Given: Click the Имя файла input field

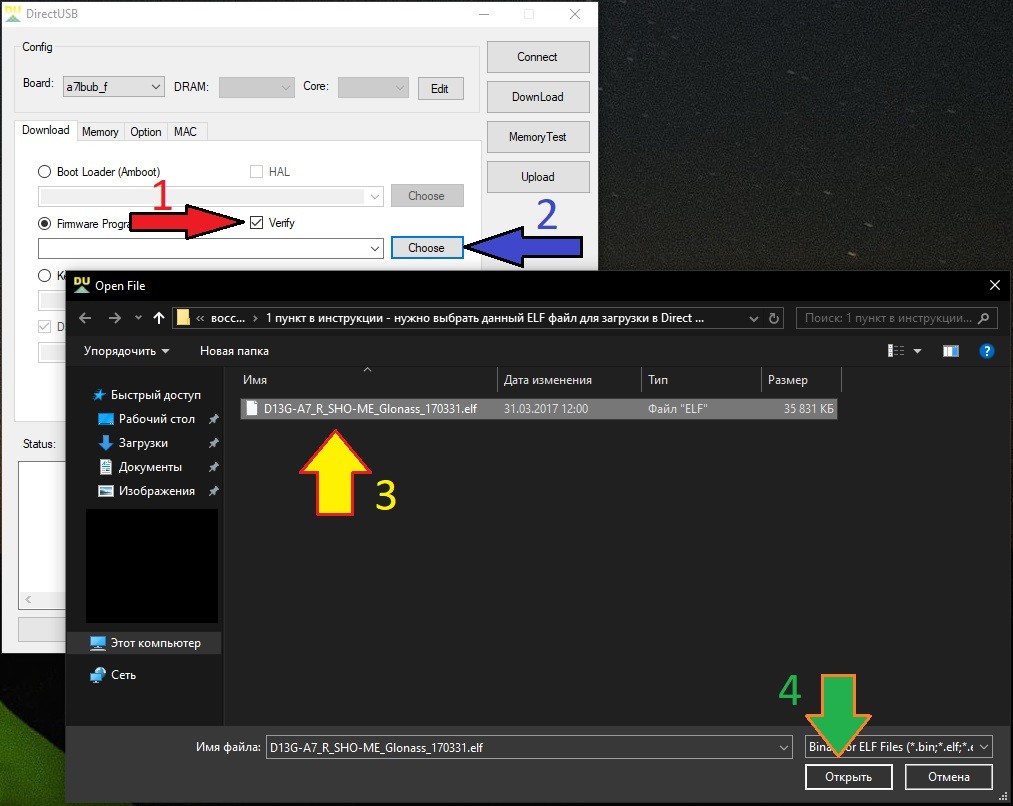Looking at the screenshot, I should 520,747.
